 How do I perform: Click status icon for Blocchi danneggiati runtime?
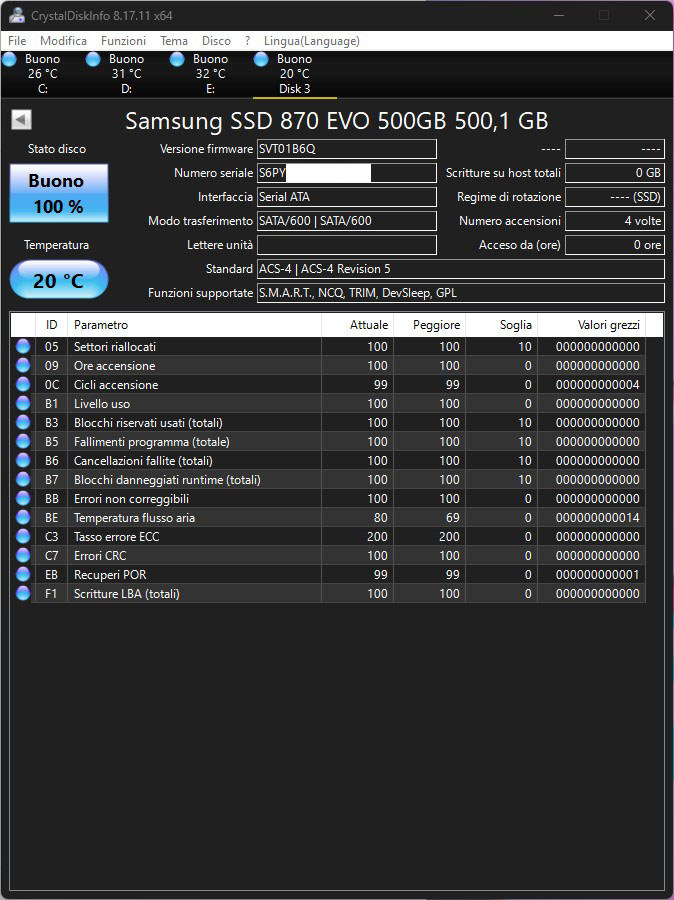tap(23, 479)
